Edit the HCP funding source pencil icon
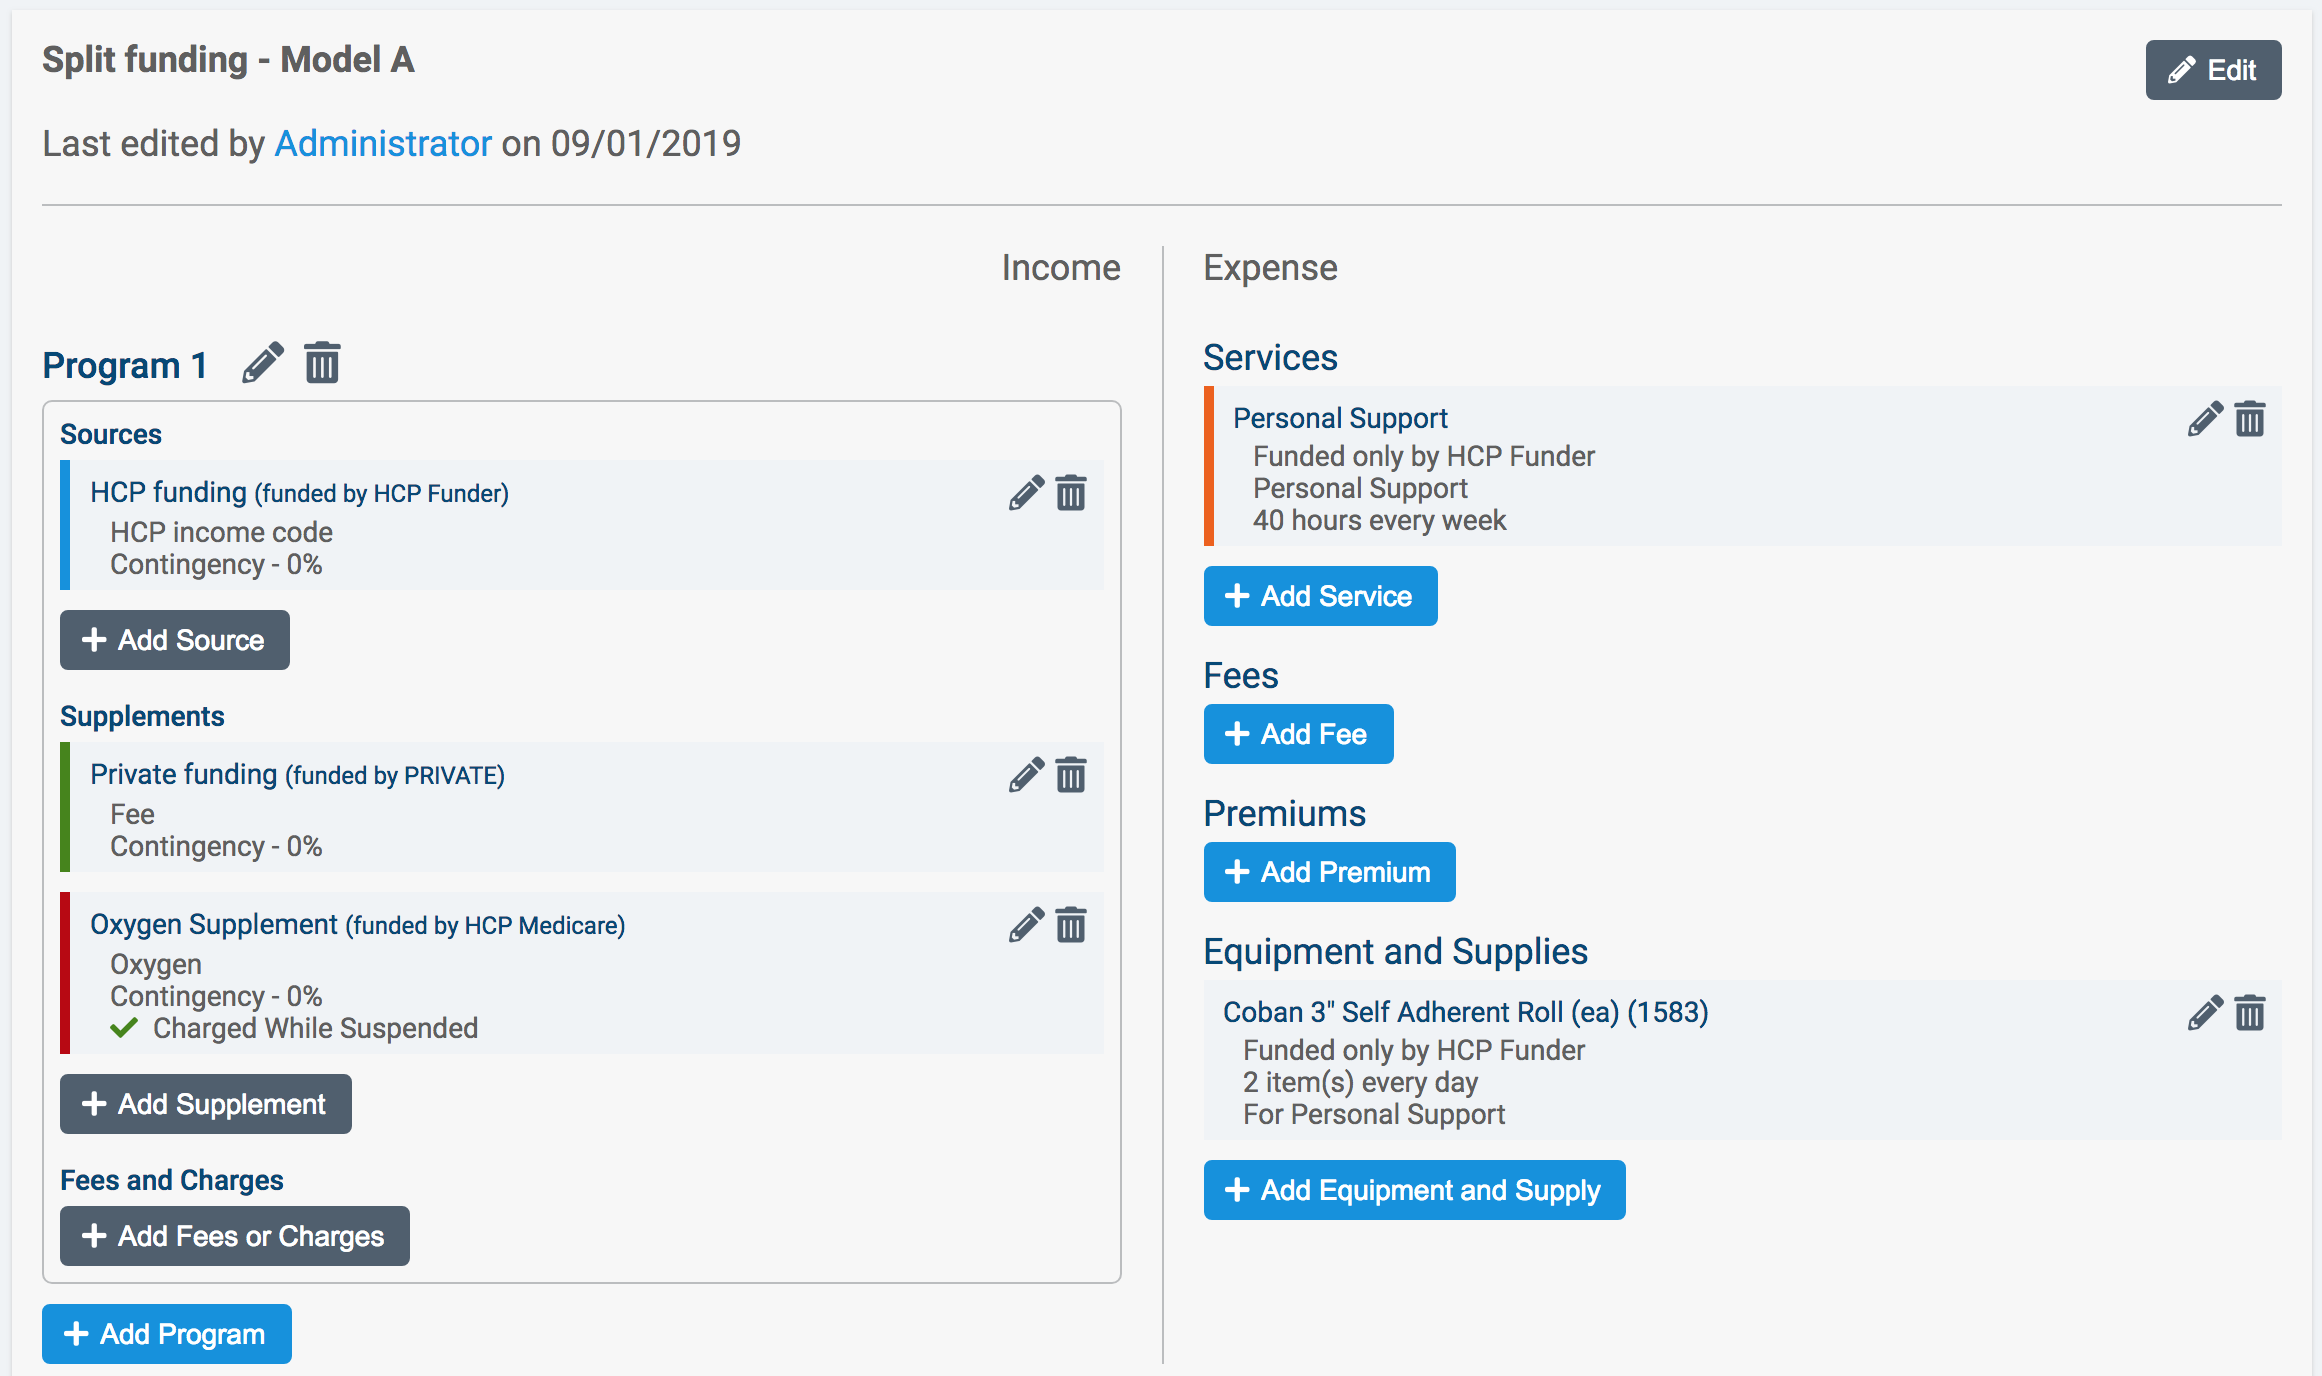2322x1376 pixels. pyautogui.click(x=1026, y=493)
